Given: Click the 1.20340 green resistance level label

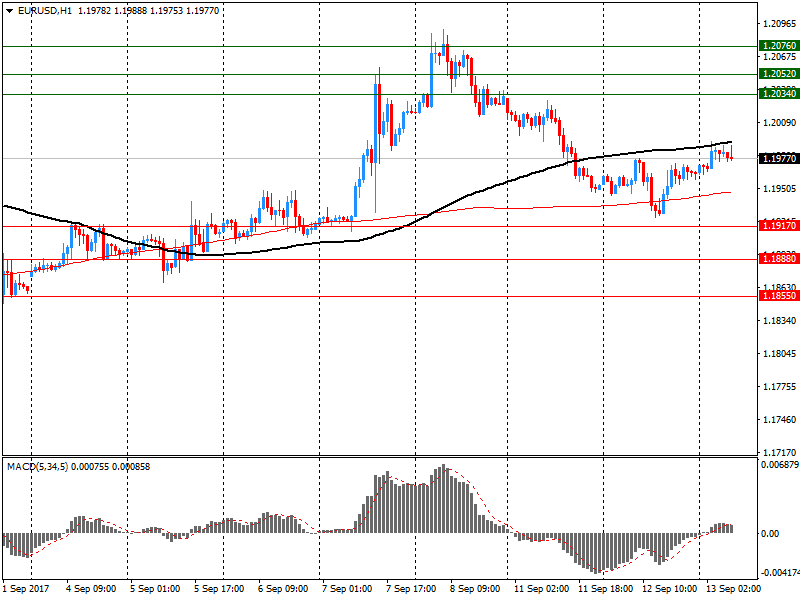Looking at the screenshot, I should tap(779, 93).
